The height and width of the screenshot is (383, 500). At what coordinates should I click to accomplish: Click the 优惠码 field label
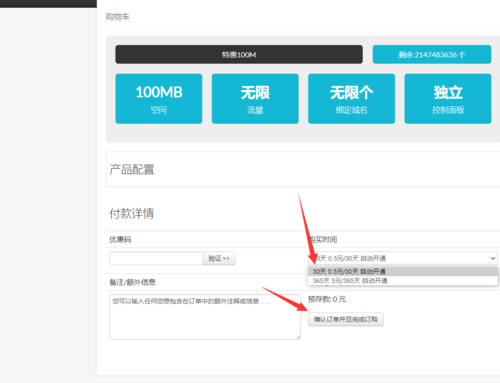[x=120, y=239]
